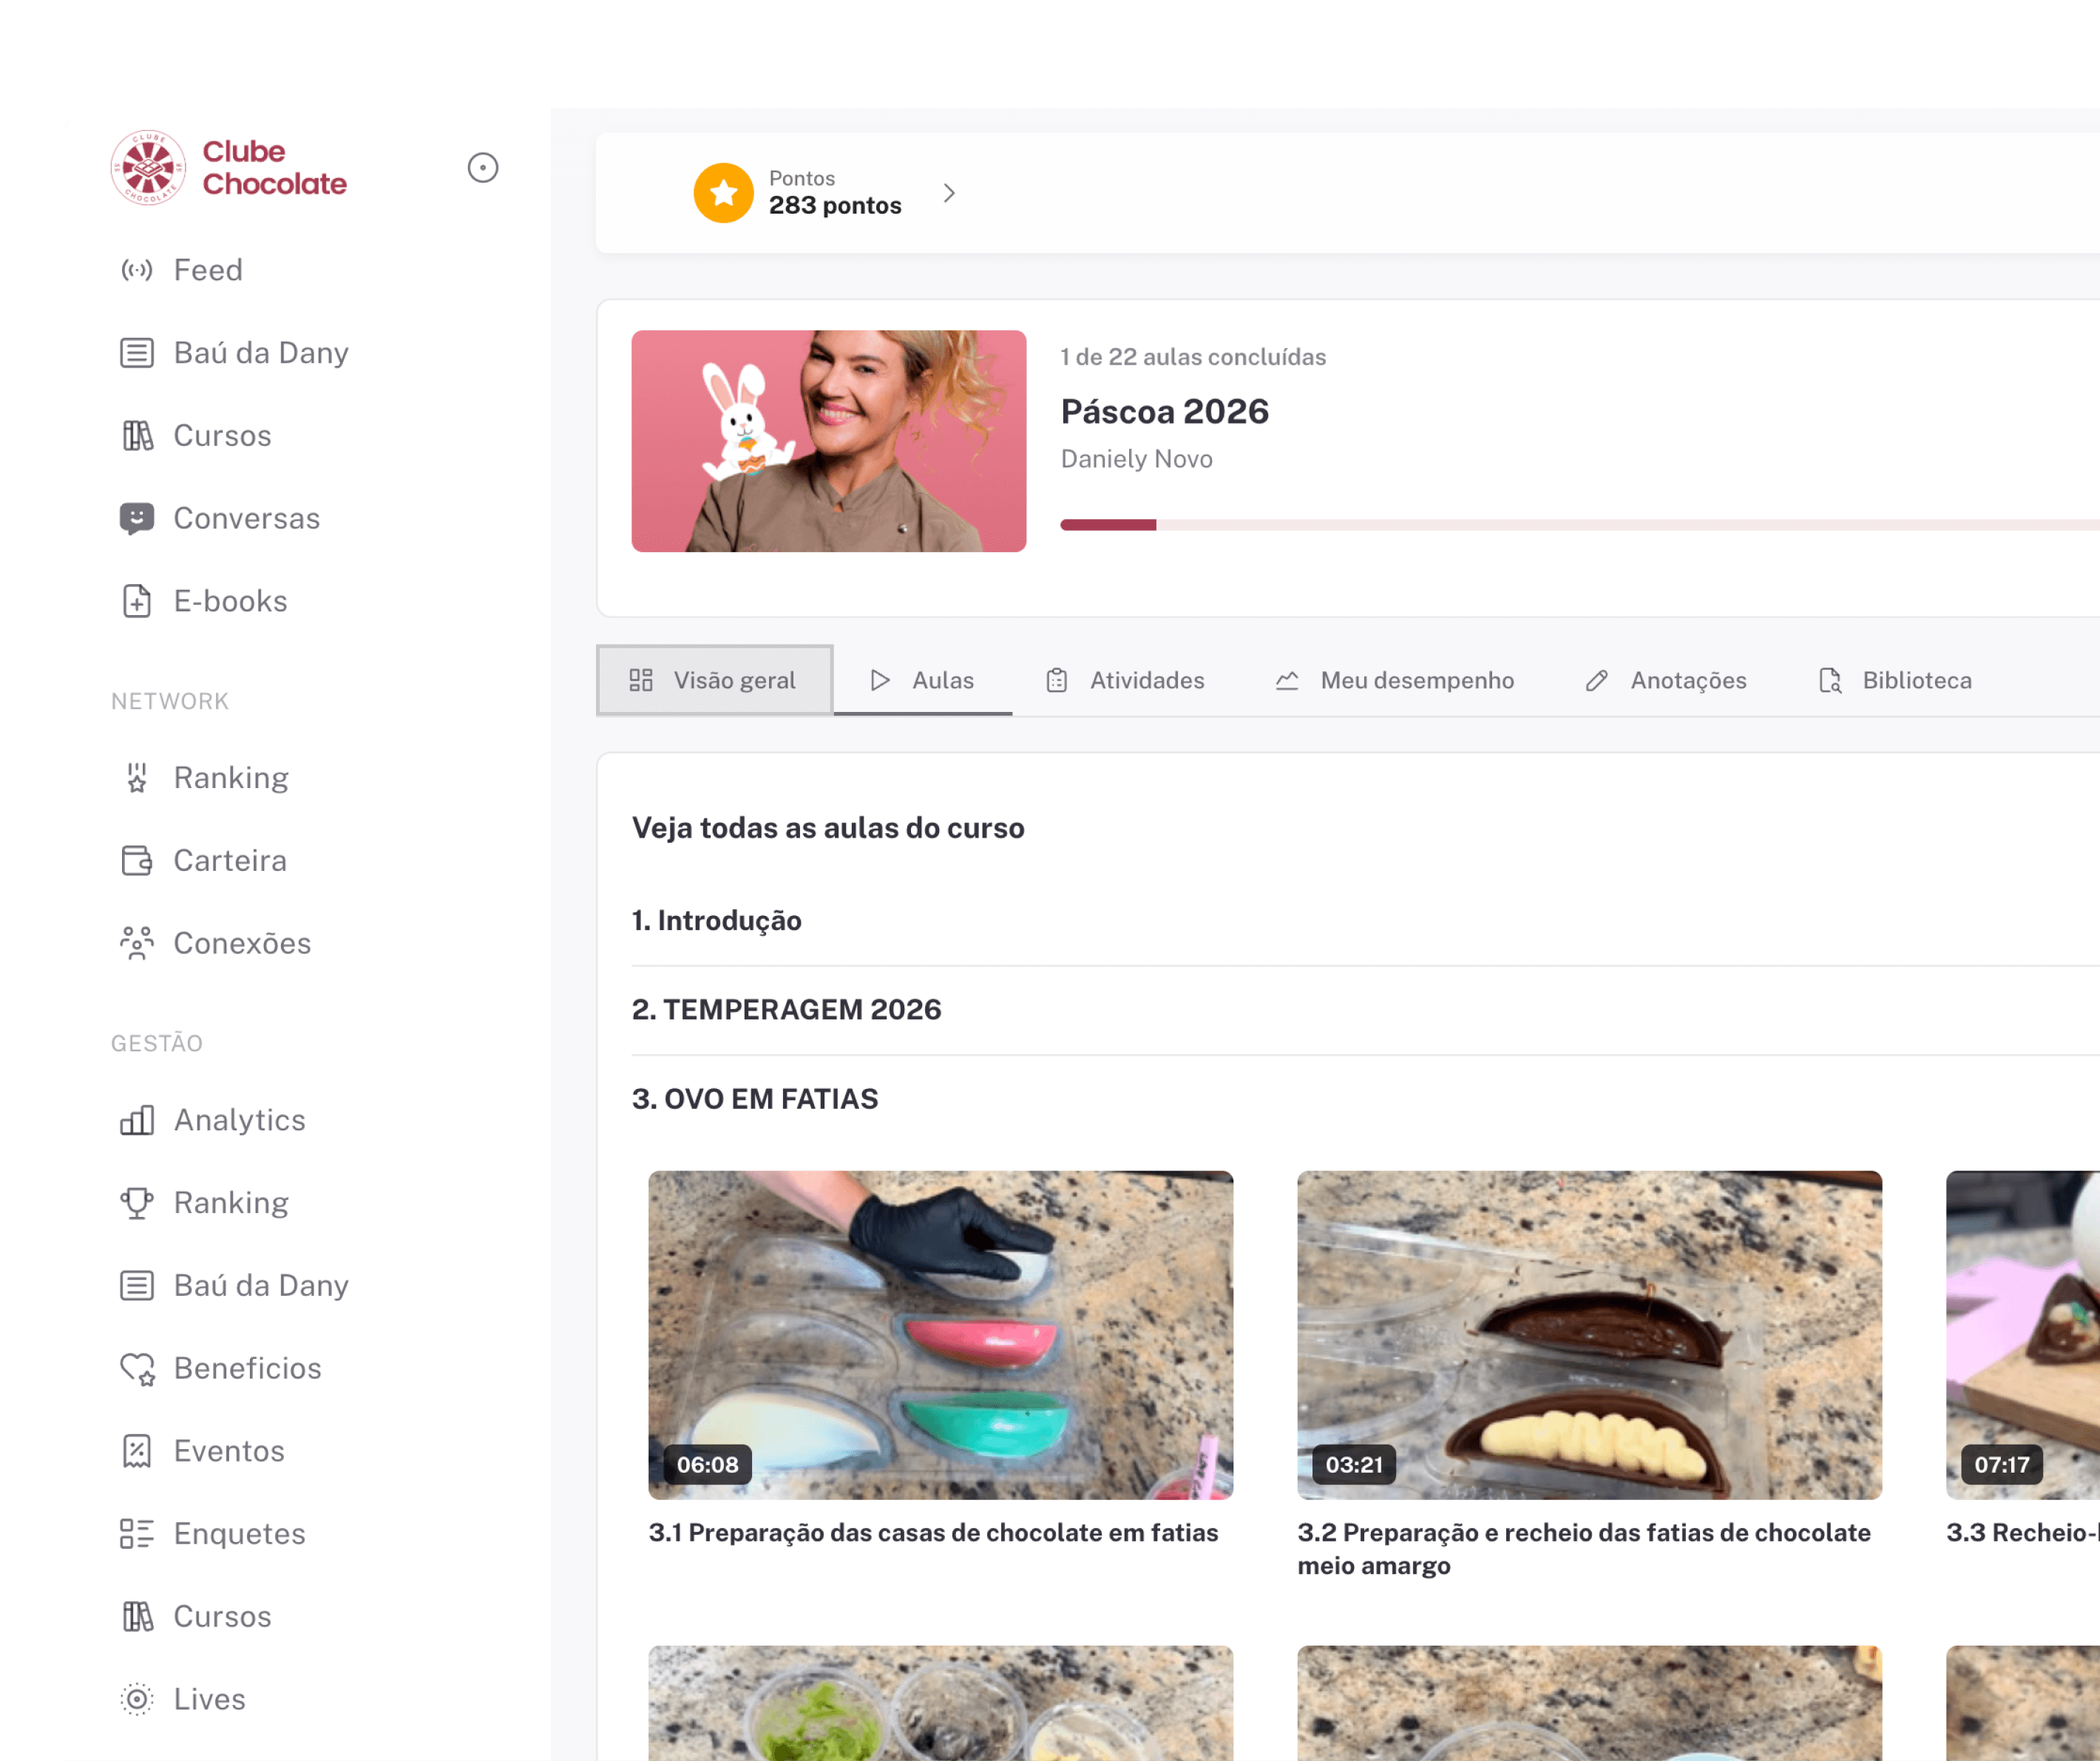Open lesson 3.1 Preparação das casas title

(934, 1533)
